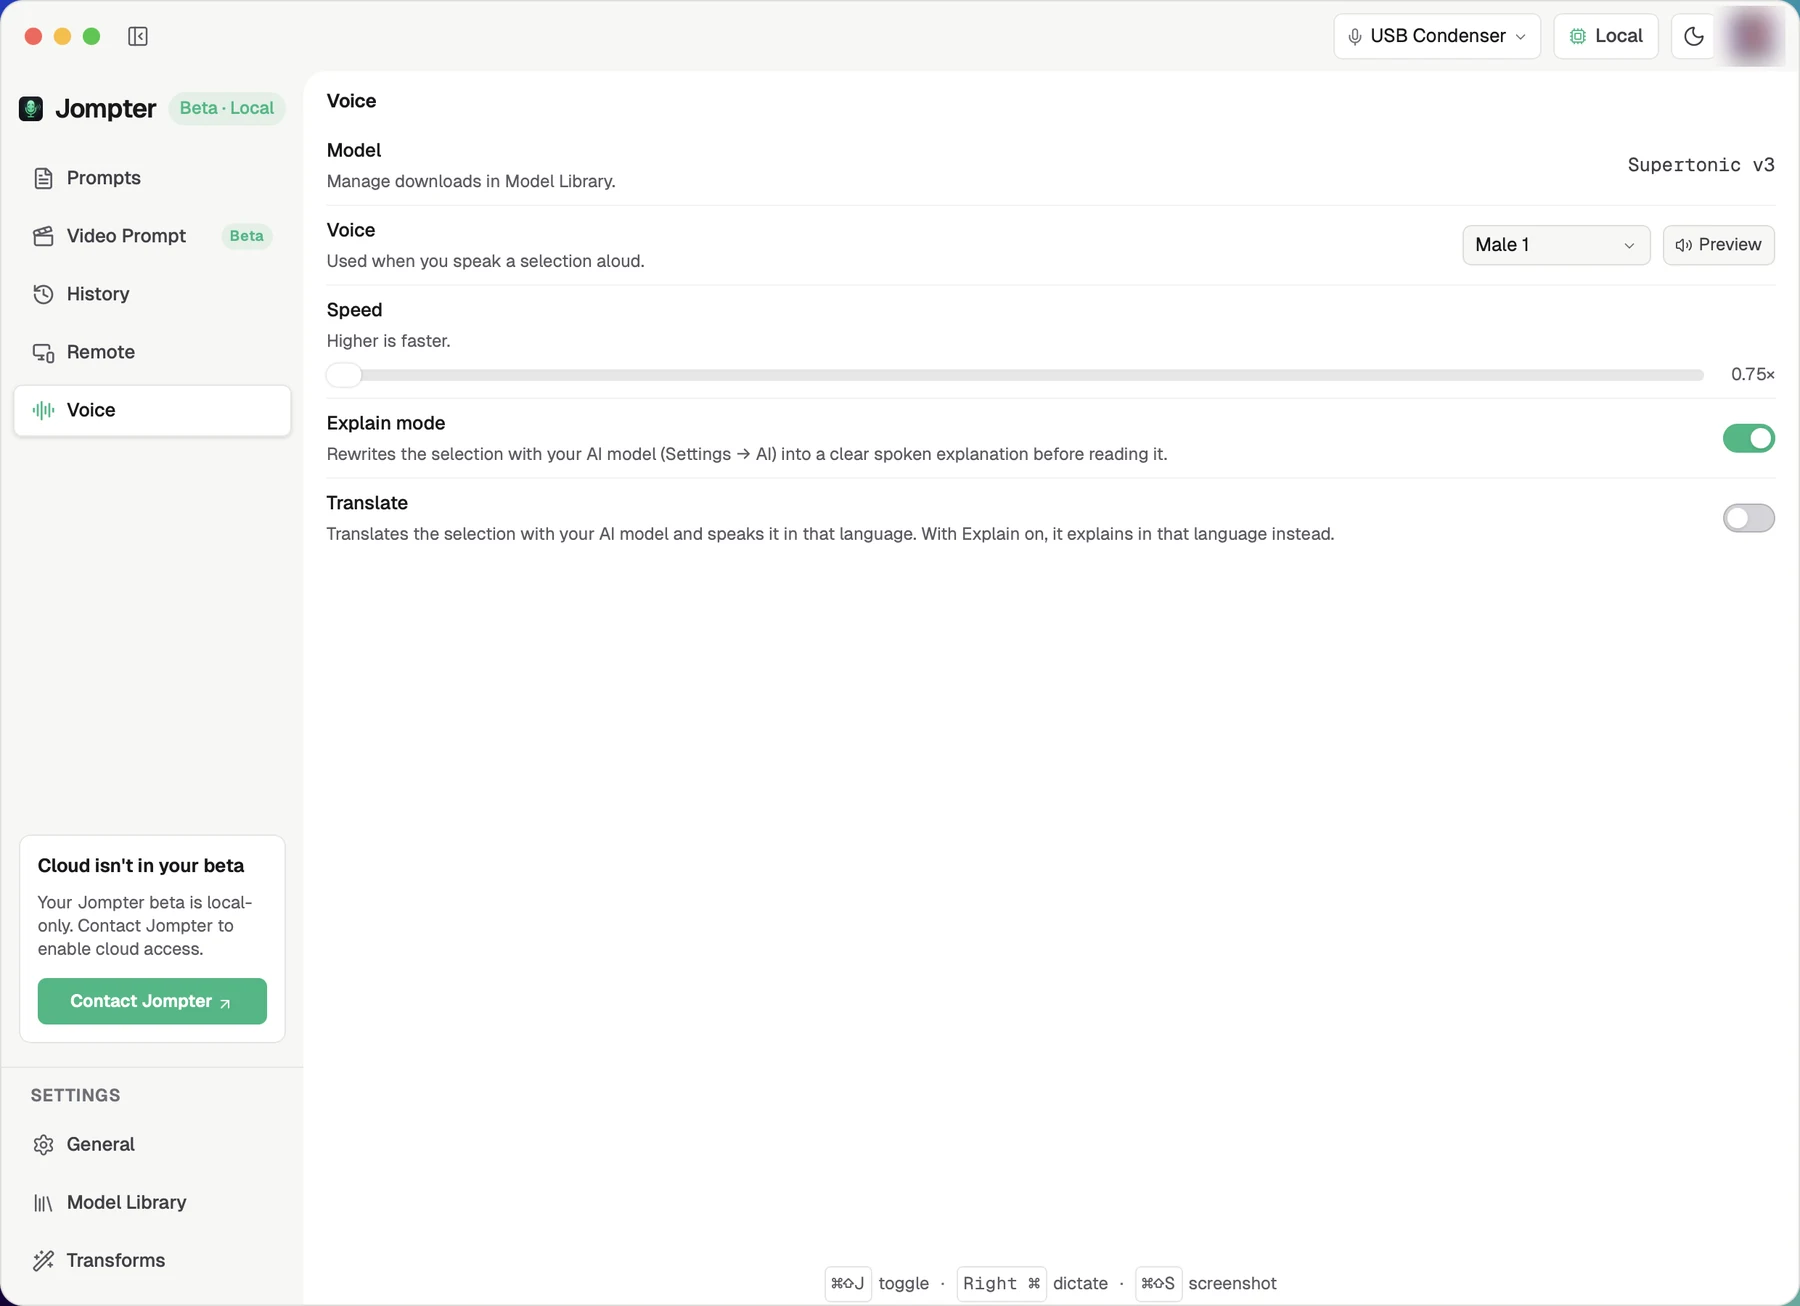Click the Video Prompt clapperboard icon
This screenshot has width=1800, height=1306.
point(43,236)
